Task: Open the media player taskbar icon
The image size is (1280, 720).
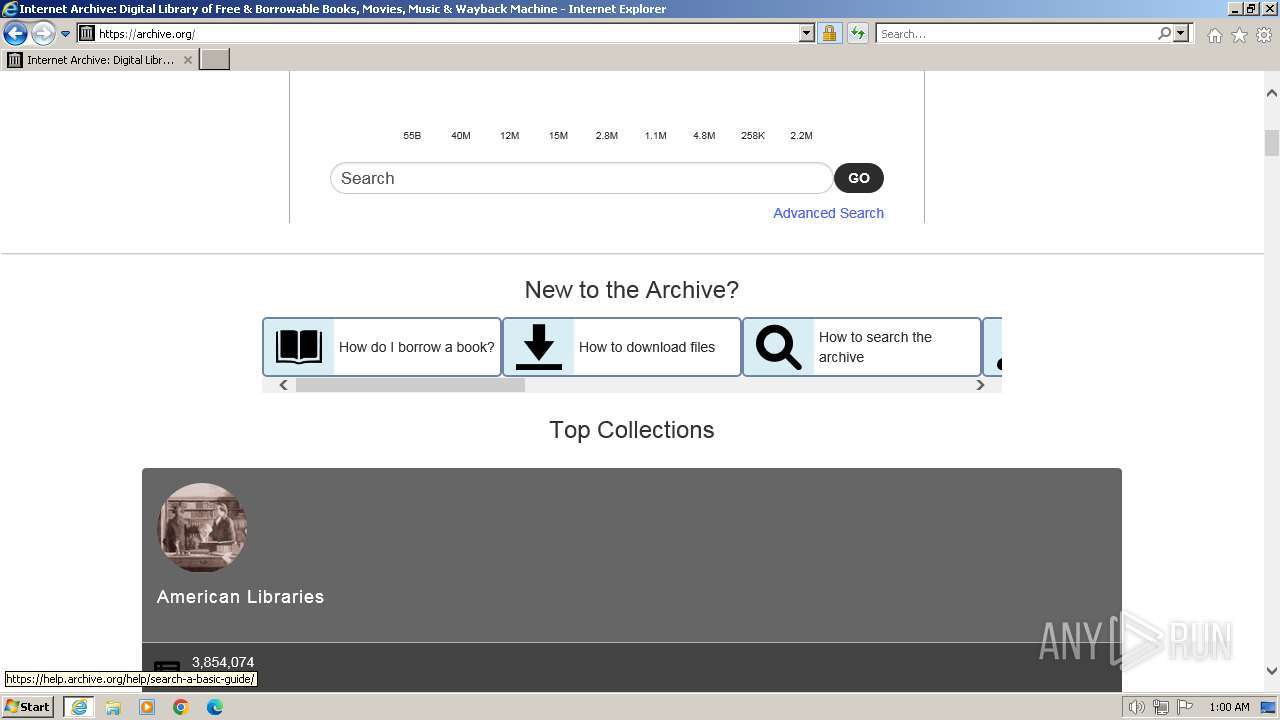Action: tap(147, 707)
